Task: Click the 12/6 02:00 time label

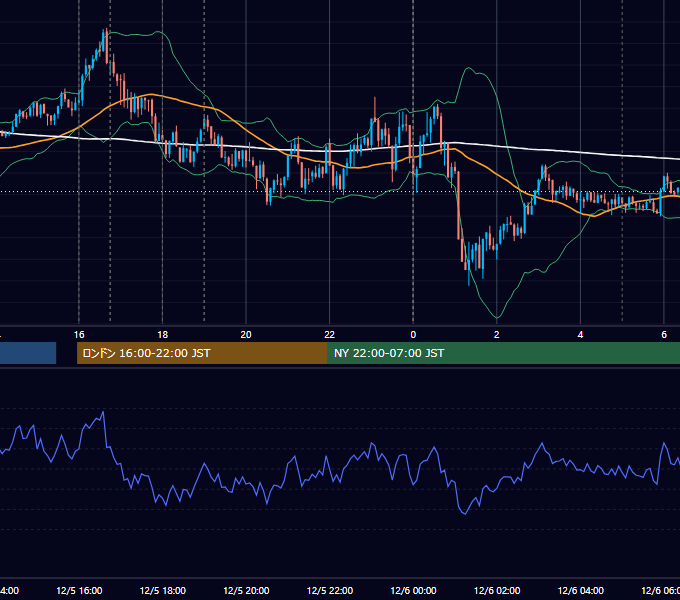Action: click(x=497, y=590)
